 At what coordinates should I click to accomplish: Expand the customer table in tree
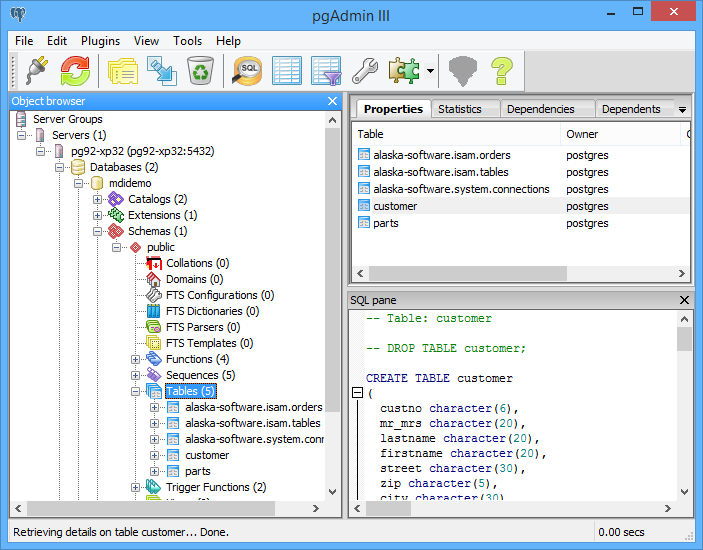point(154,455)
